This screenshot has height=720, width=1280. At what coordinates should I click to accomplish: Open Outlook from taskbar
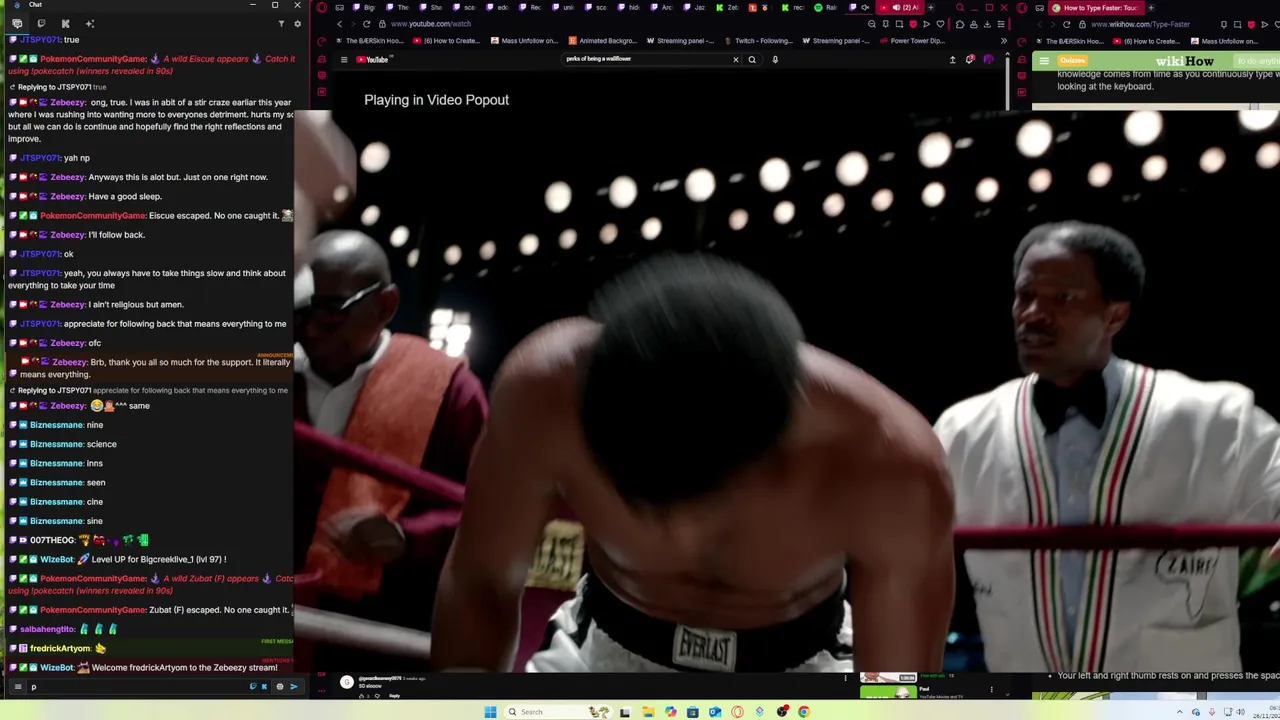pyautogui.click(x=715, y=712)
